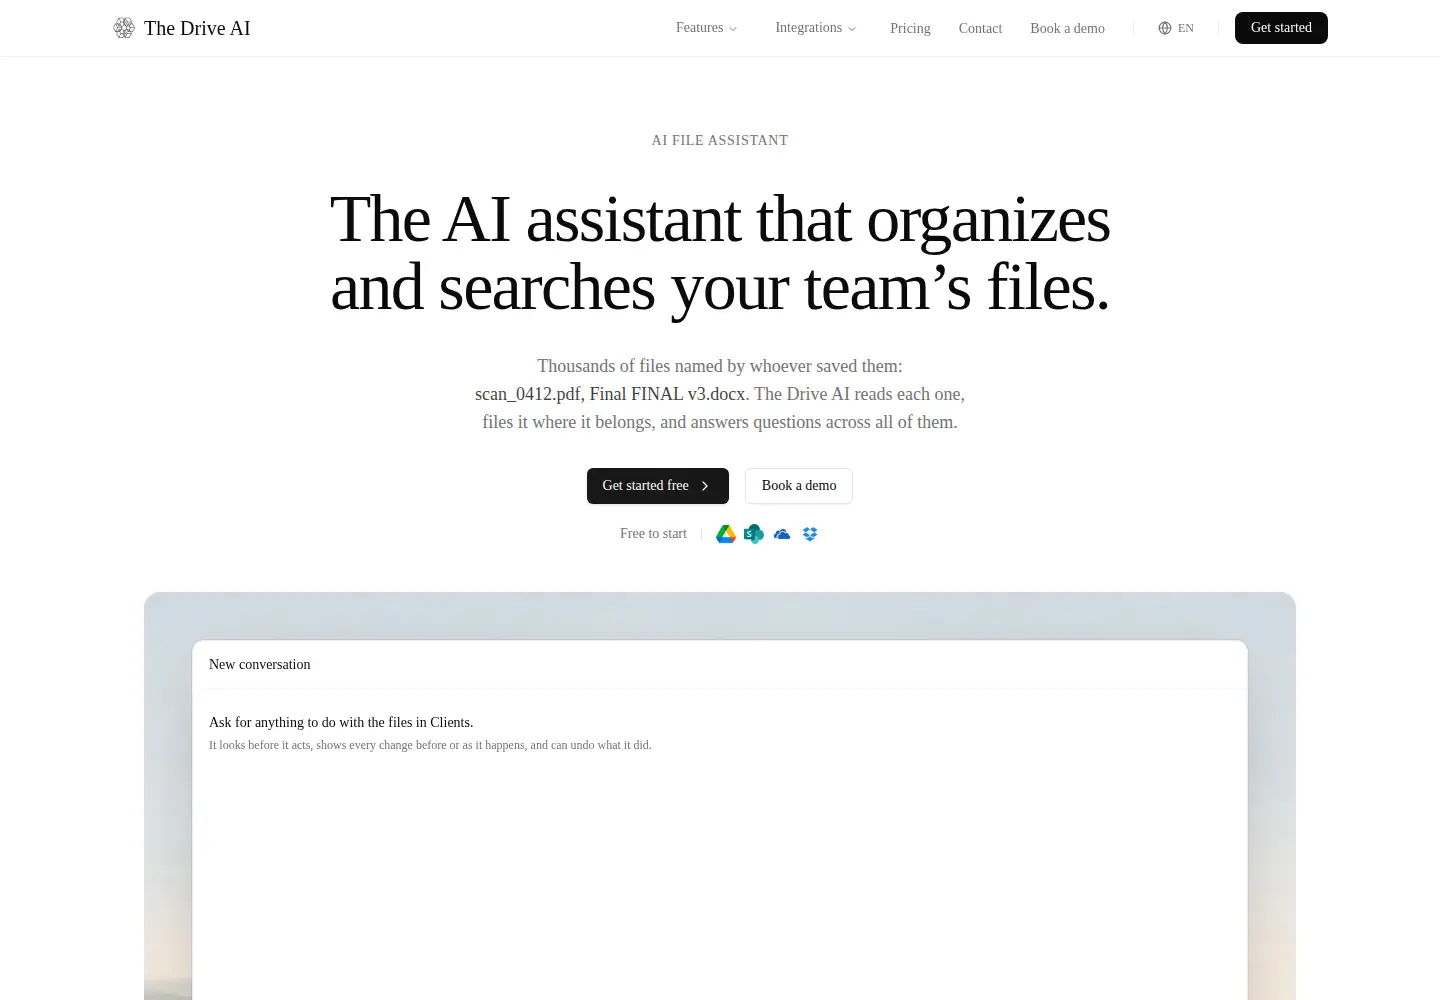
Task: Click 'scan_0412.pdf, Final FINAL v3.docx' text
Action: tap(610, 394)
